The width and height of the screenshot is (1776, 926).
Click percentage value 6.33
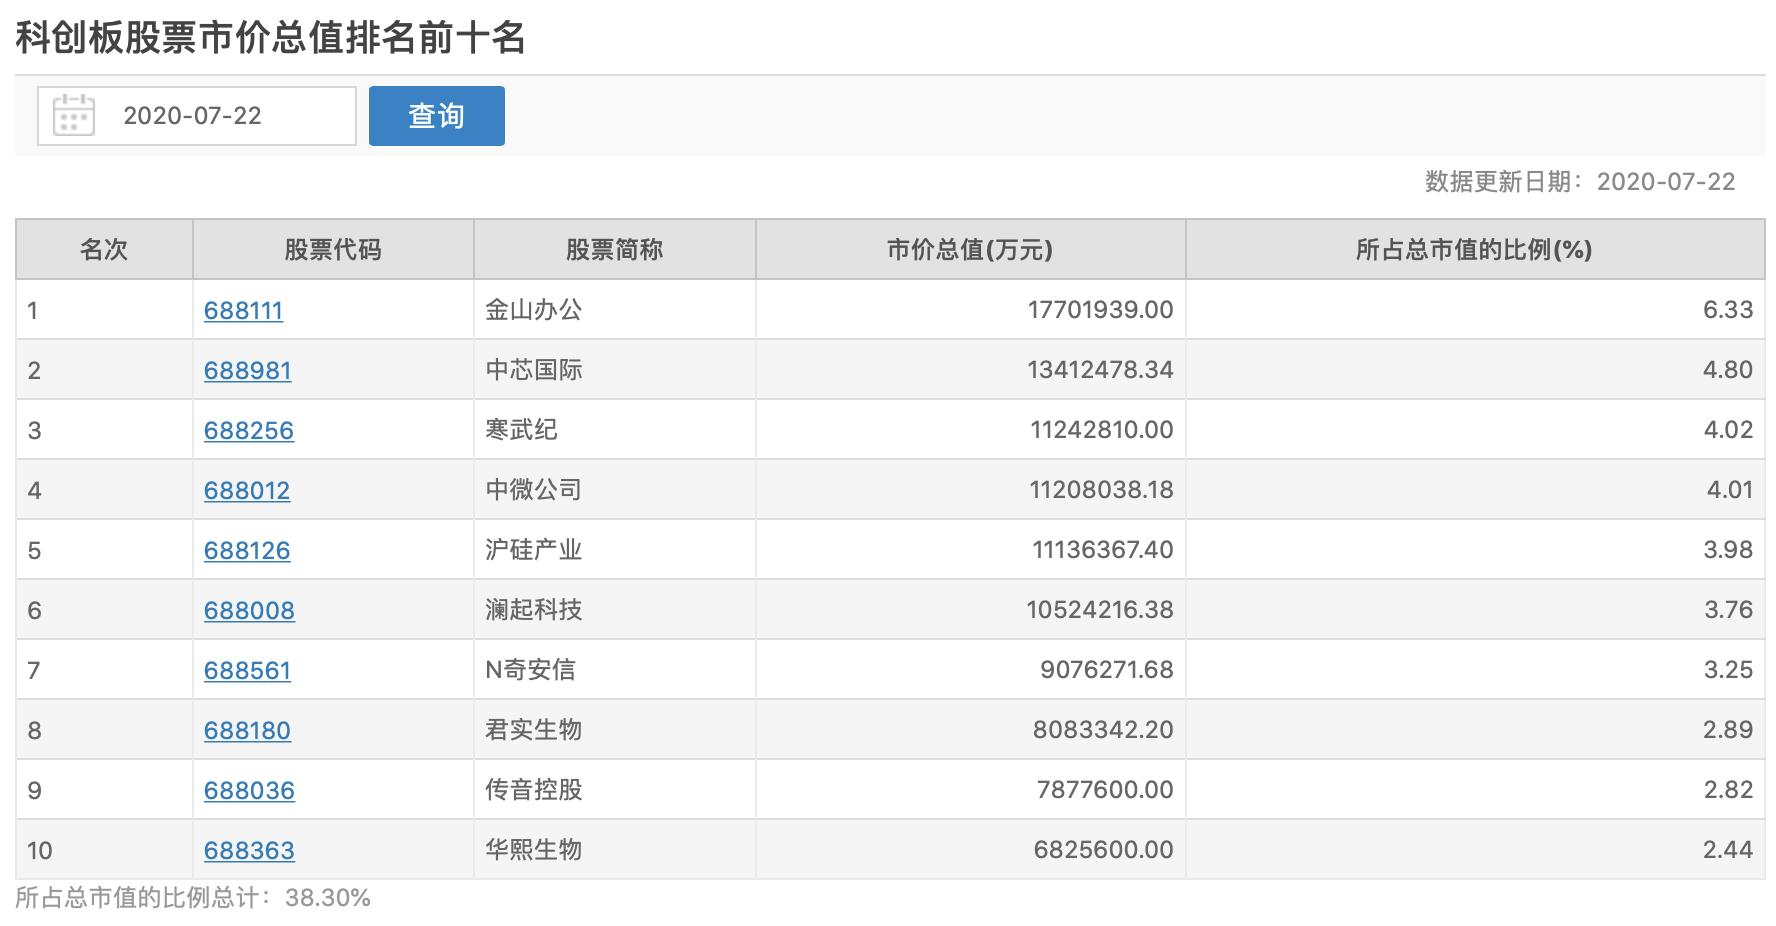(1728, 310)
